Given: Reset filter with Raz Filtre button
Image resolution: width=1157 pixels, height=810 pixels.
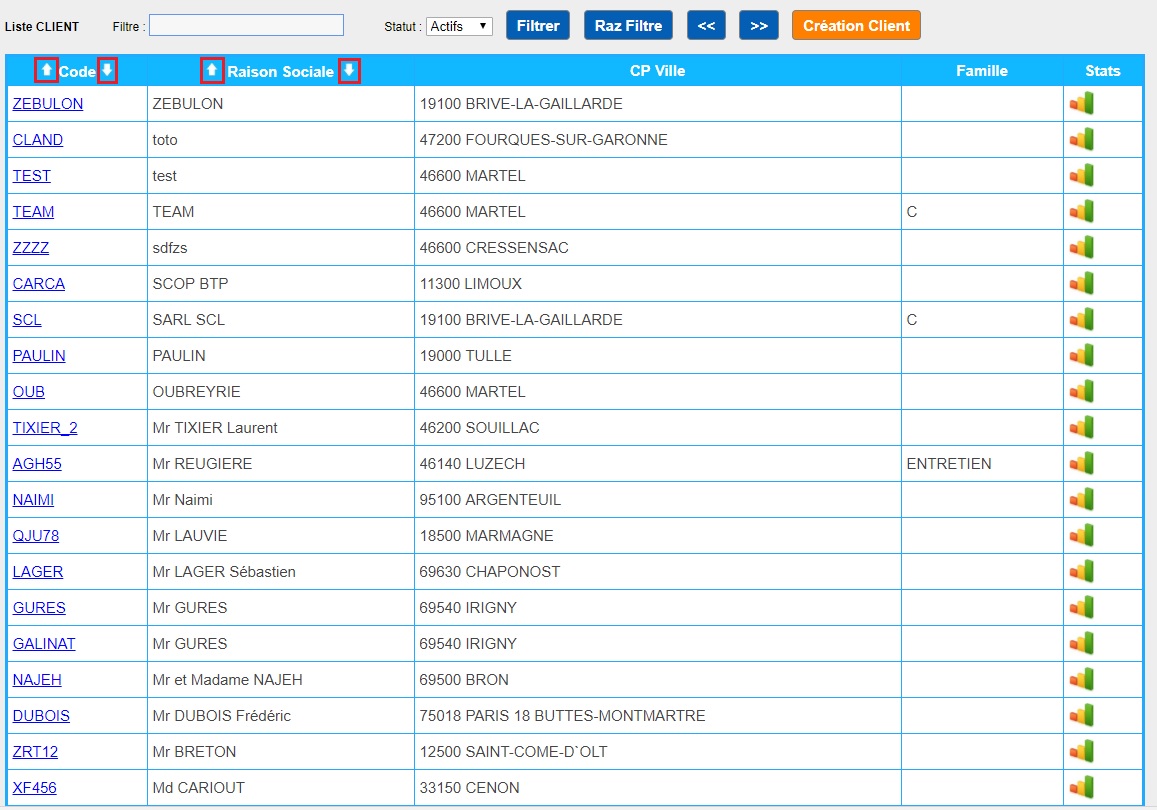Looking at the screenshot, I should pos(628,26).
